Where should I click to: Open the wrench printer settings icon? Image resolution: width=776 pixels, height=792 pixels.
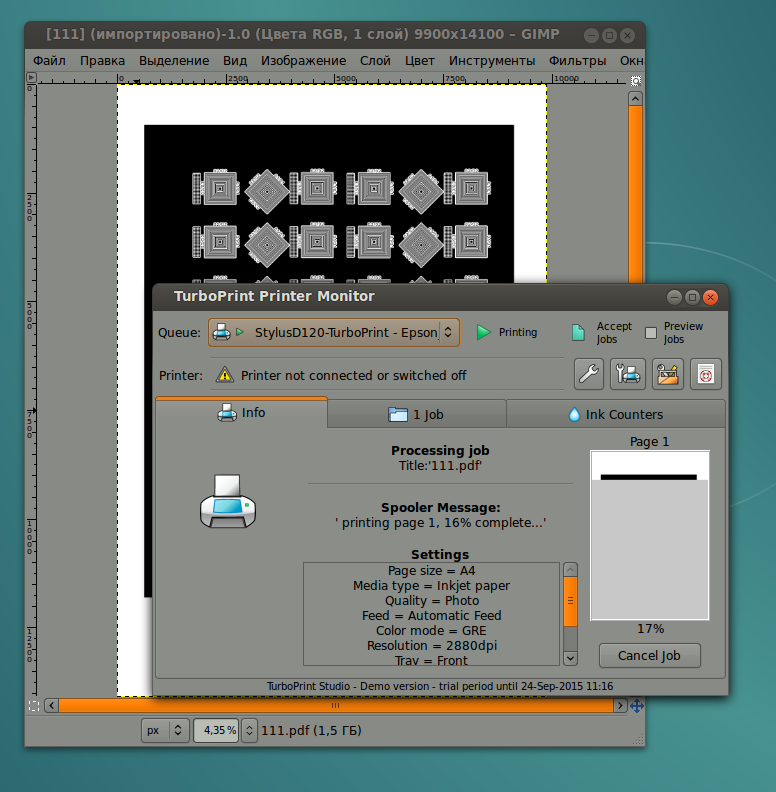(589, 374)
